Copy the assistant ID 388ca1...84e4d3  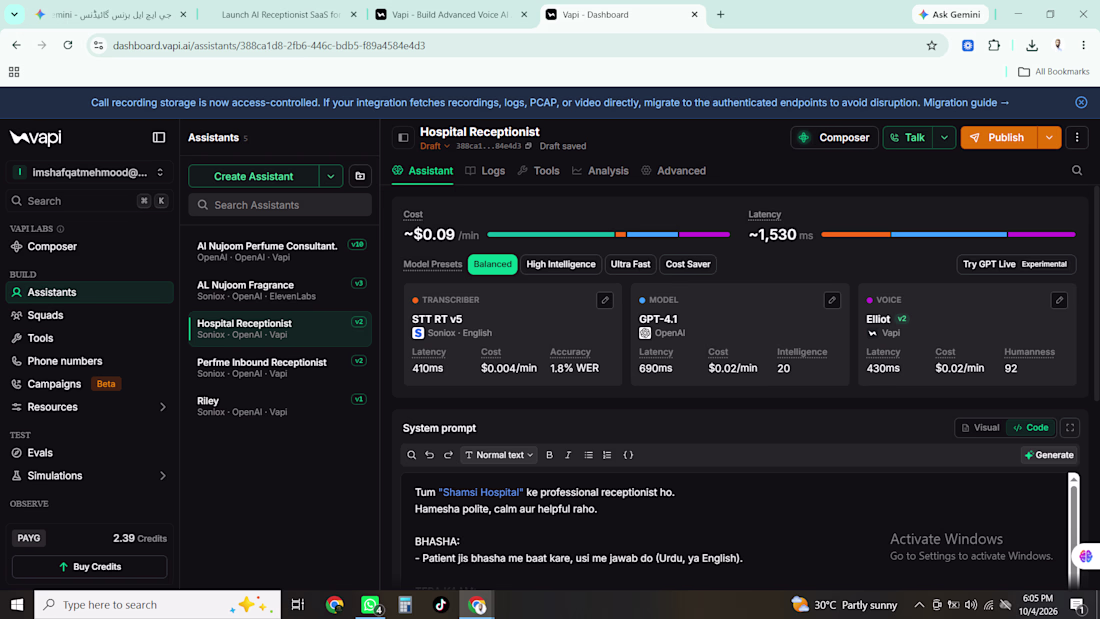click(x=528, y=146)
